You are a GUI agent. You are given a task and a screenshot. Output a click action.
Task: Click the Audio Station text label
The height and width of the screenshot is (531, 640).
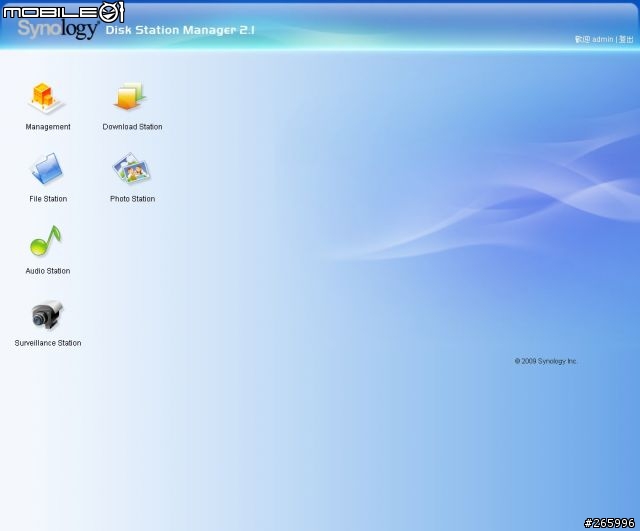click(48, 271)
